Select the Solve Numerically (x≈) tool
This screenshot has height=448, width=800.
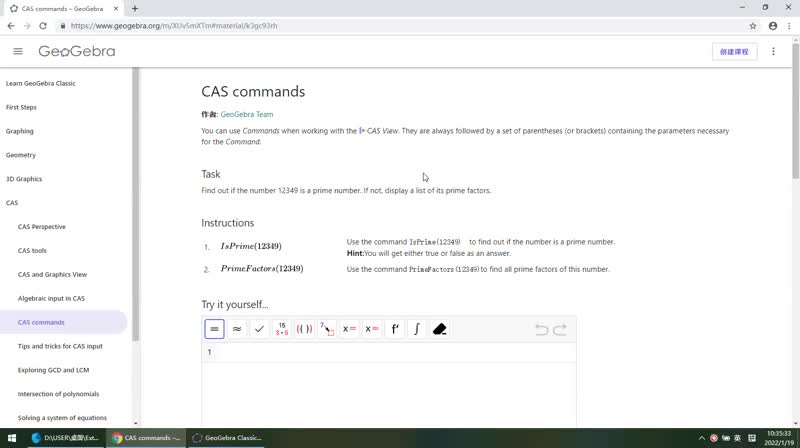pyautogui.click(x=372, y=329)
